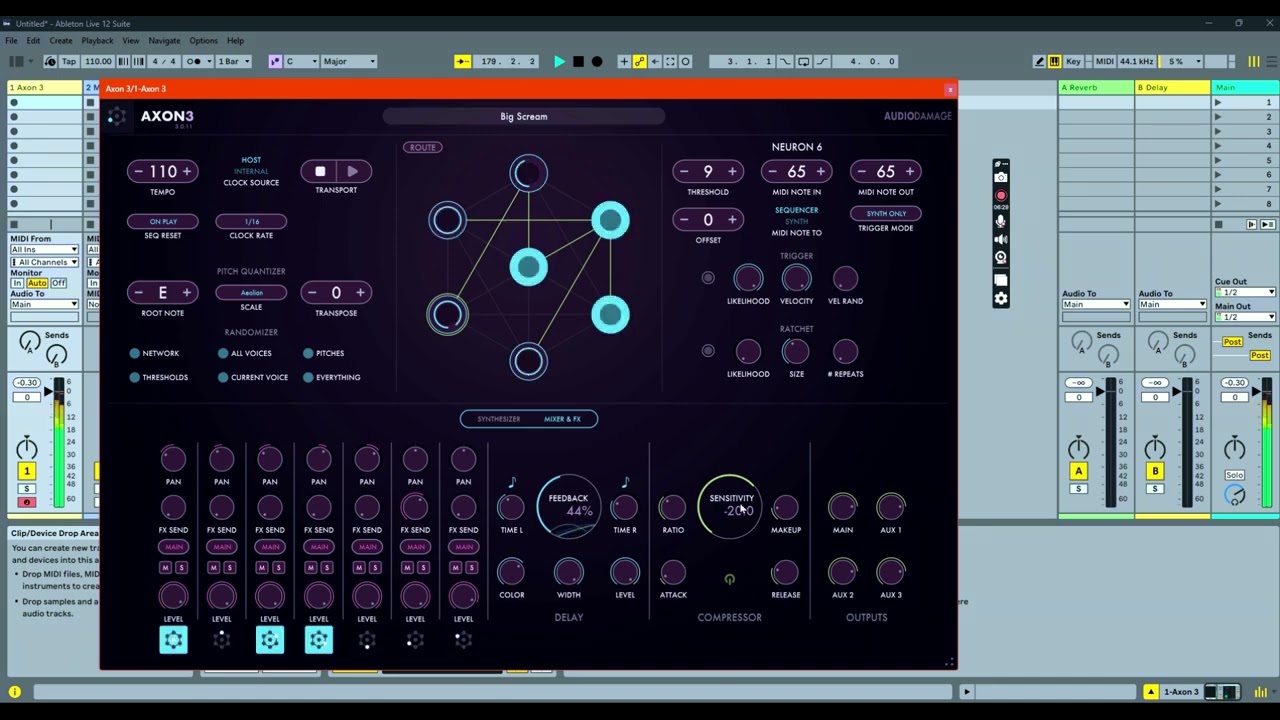Toggle the On Play seq reset
The height and width of the screenshot is (720, 1280).
(x=163, y=221)
